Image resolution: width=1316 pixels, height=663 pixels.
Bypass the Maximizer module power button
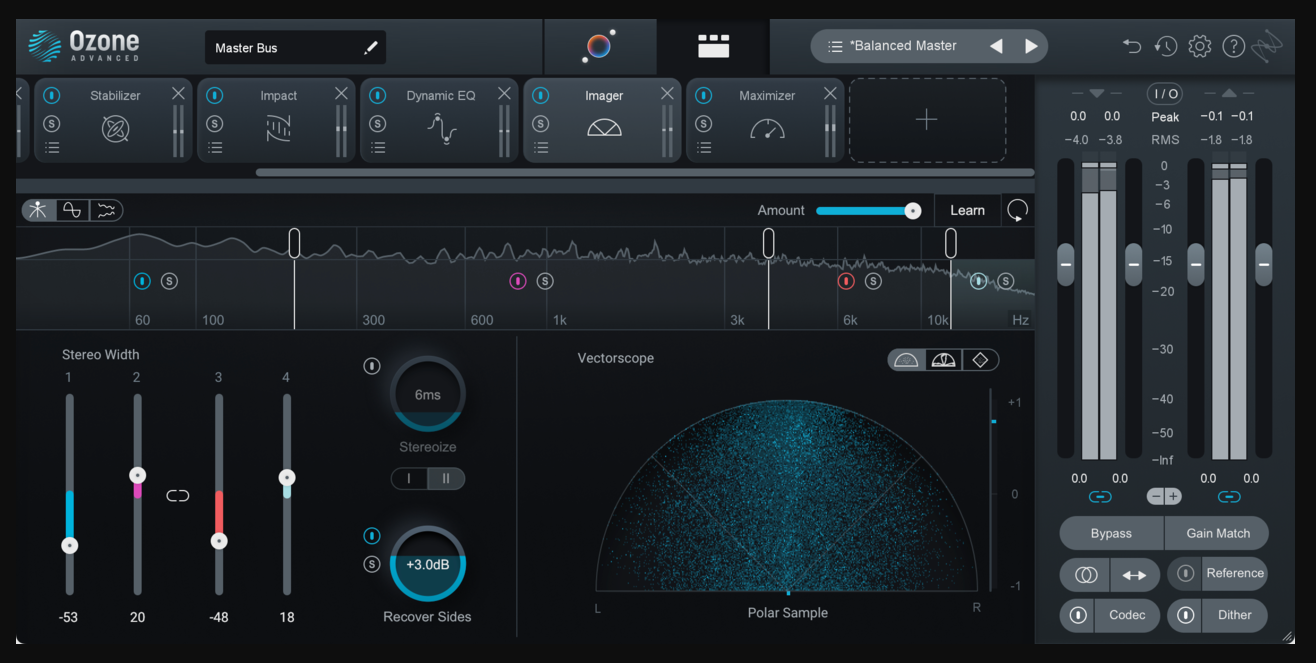[x=704, y=96]
